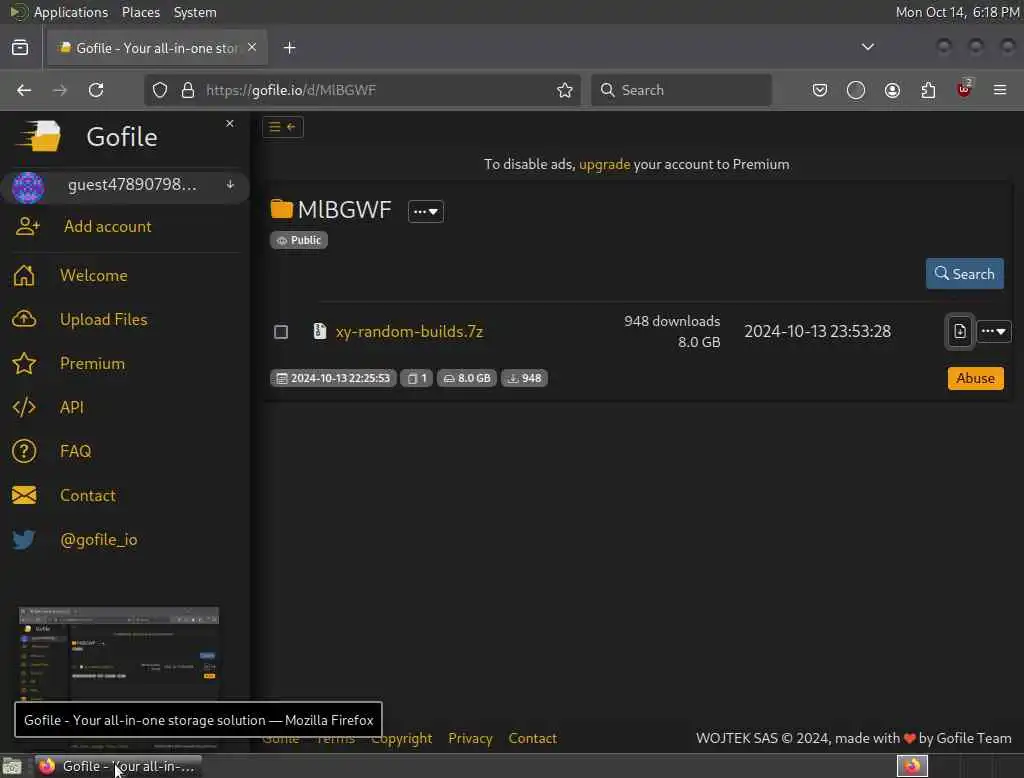Open the extensions puzzle icon

coord(928,90)
